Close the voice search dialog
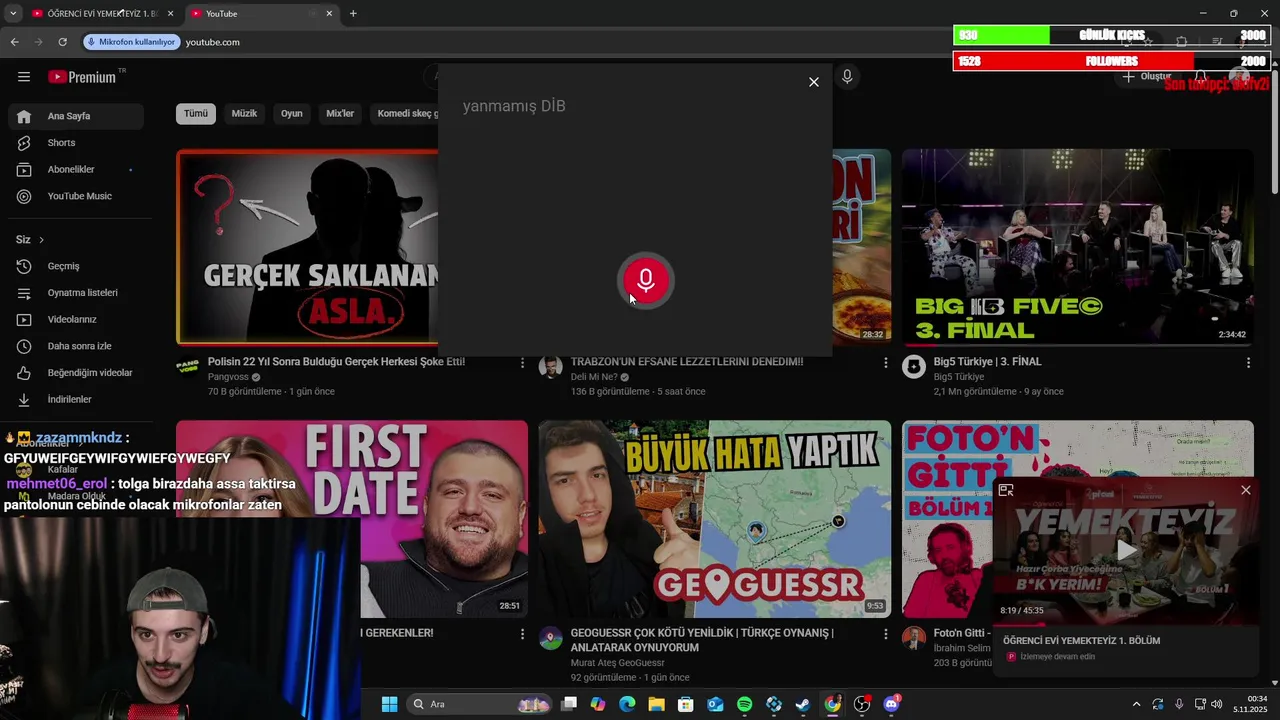The image size is (1280, 720). point(814,82)
